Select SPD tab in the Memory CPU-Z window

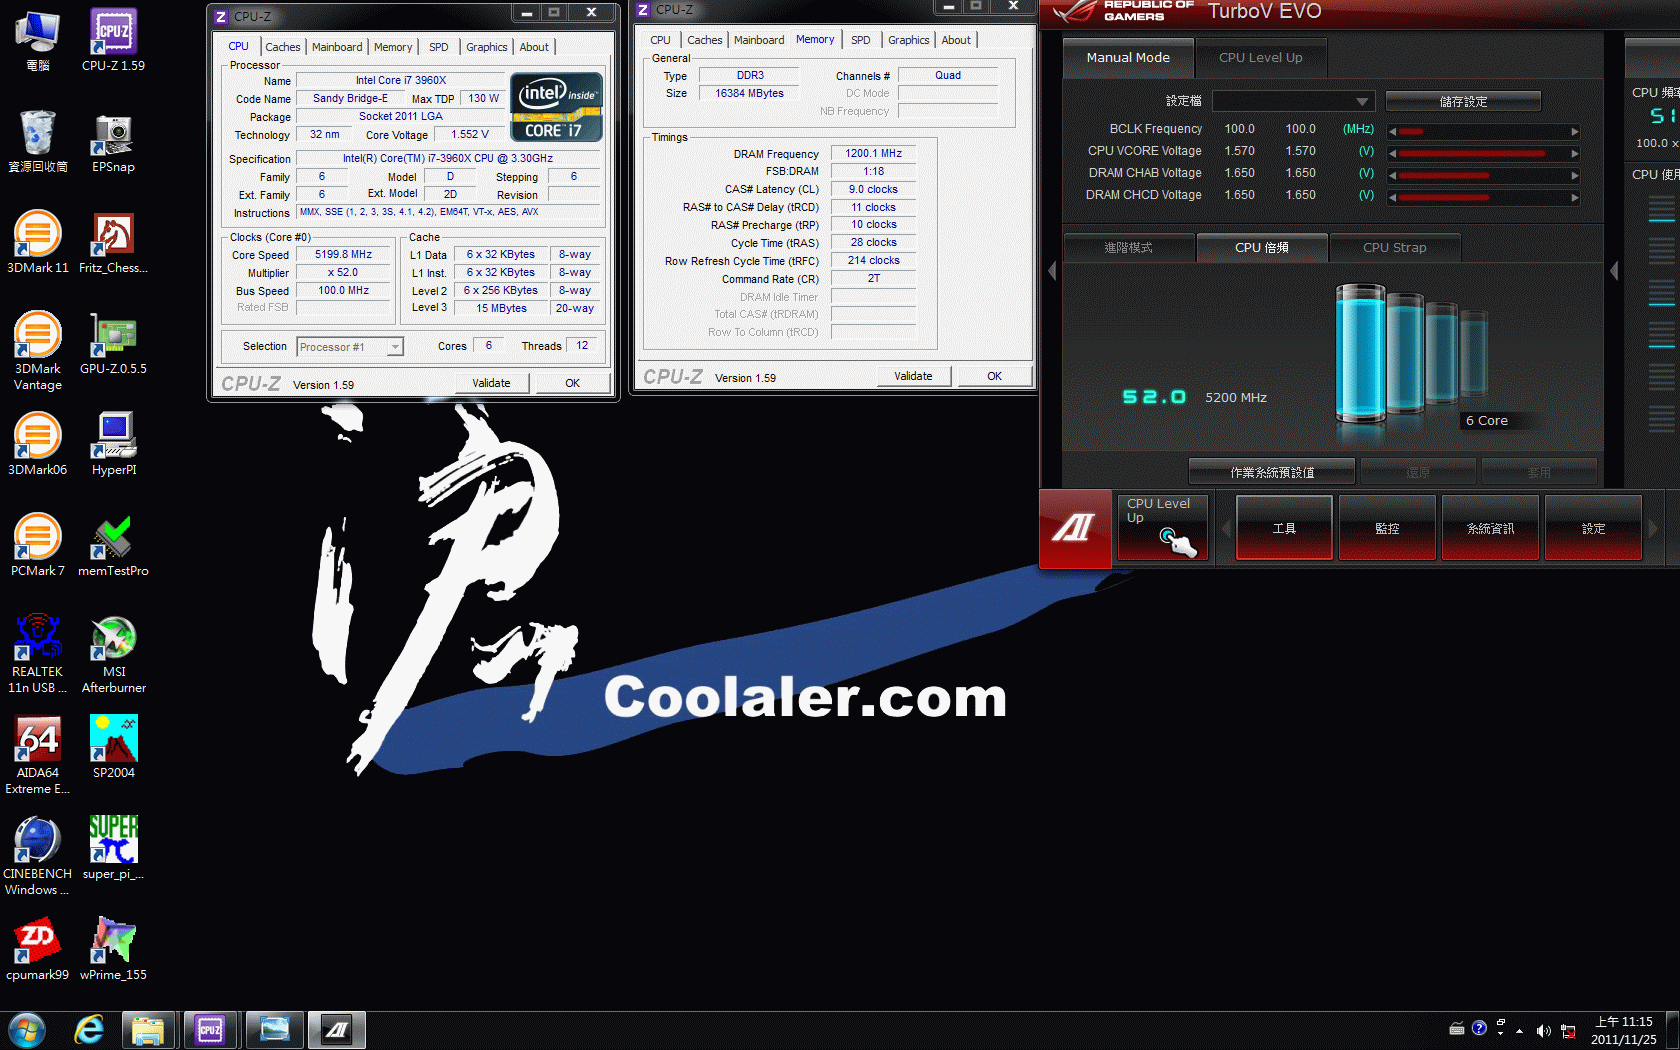tap(861, 40)
